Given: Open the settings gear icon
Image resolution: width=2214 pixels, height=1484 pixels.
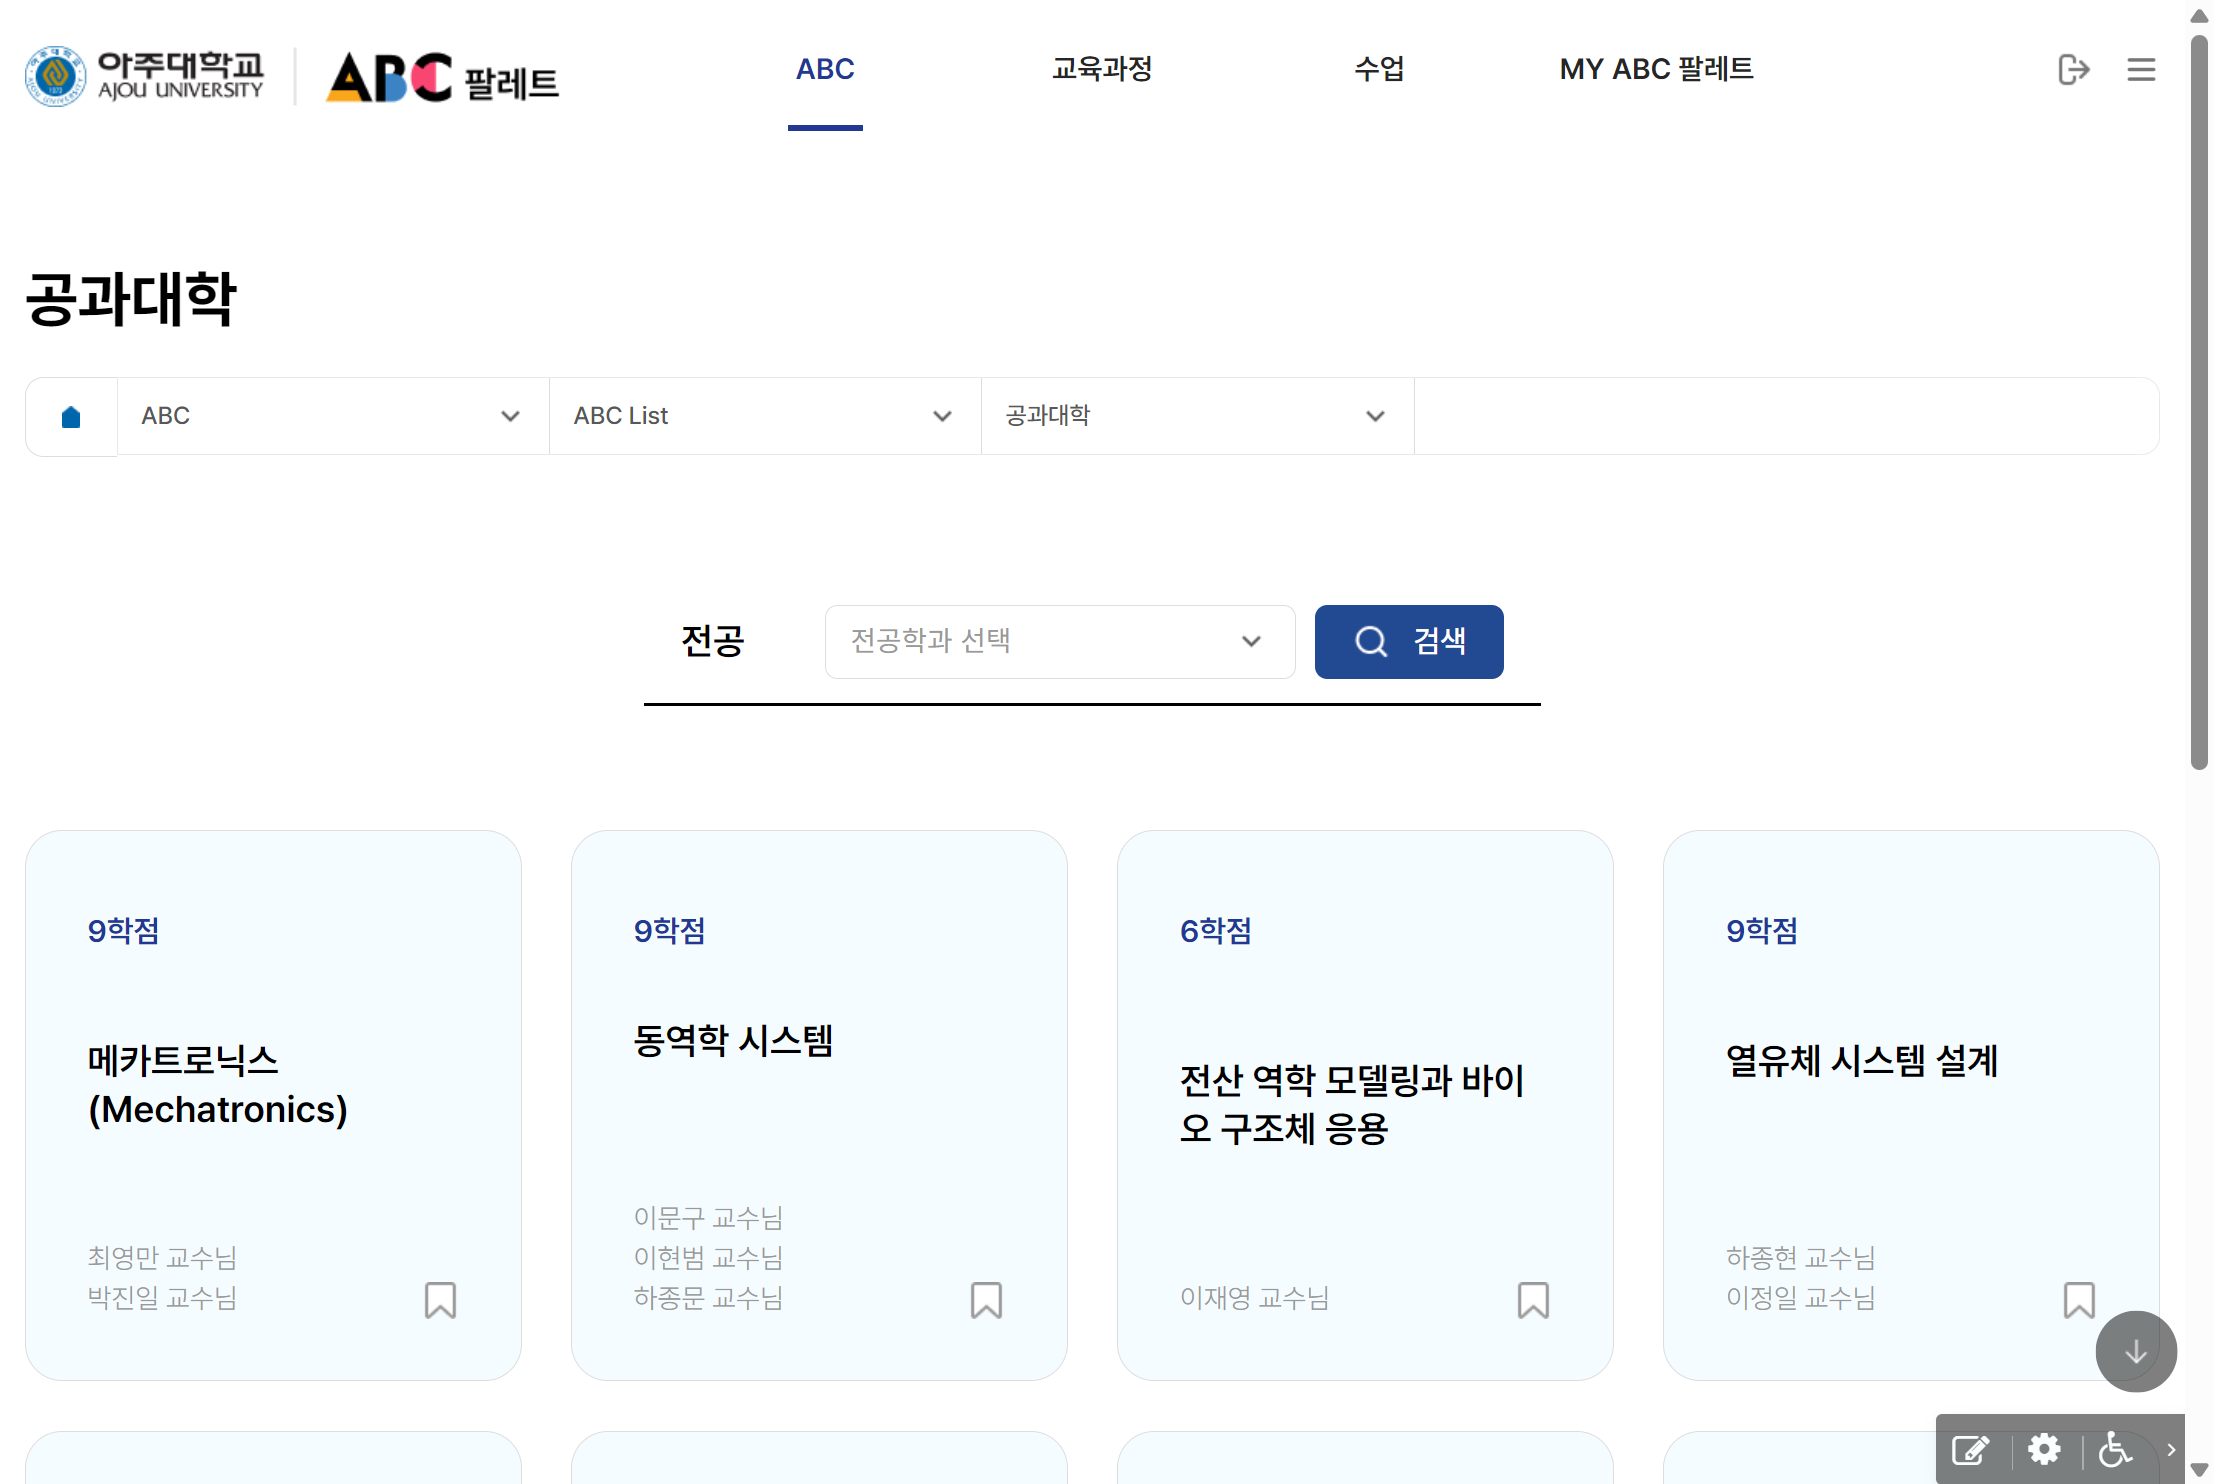Looking at the screenshot, I should (2044, 1449).
